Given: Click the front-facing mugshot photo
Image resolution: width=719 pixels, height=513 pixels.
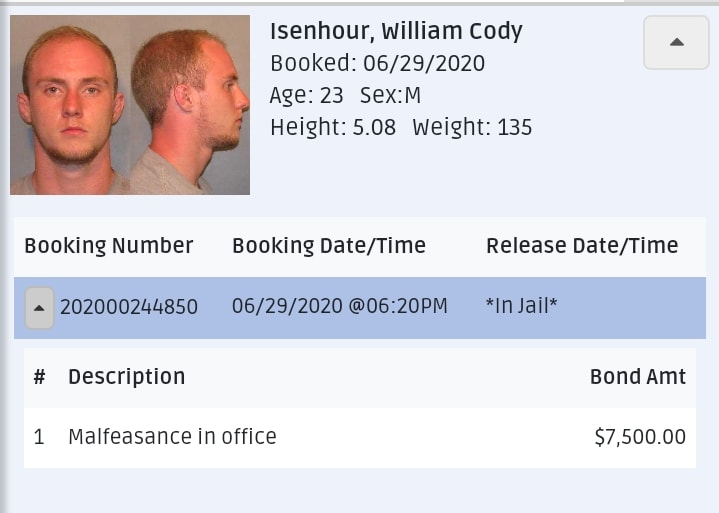Looking at the screenshot, I should (x=70, y=105).
